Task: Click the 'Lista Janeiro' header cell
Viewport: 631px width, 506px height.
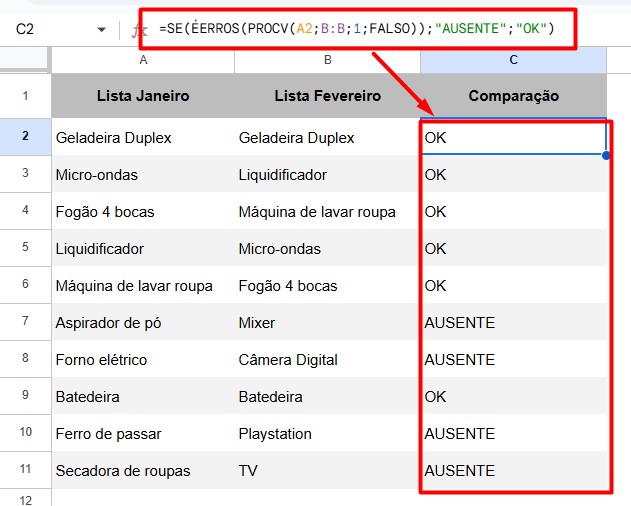Action: click(x=143, y=96)
